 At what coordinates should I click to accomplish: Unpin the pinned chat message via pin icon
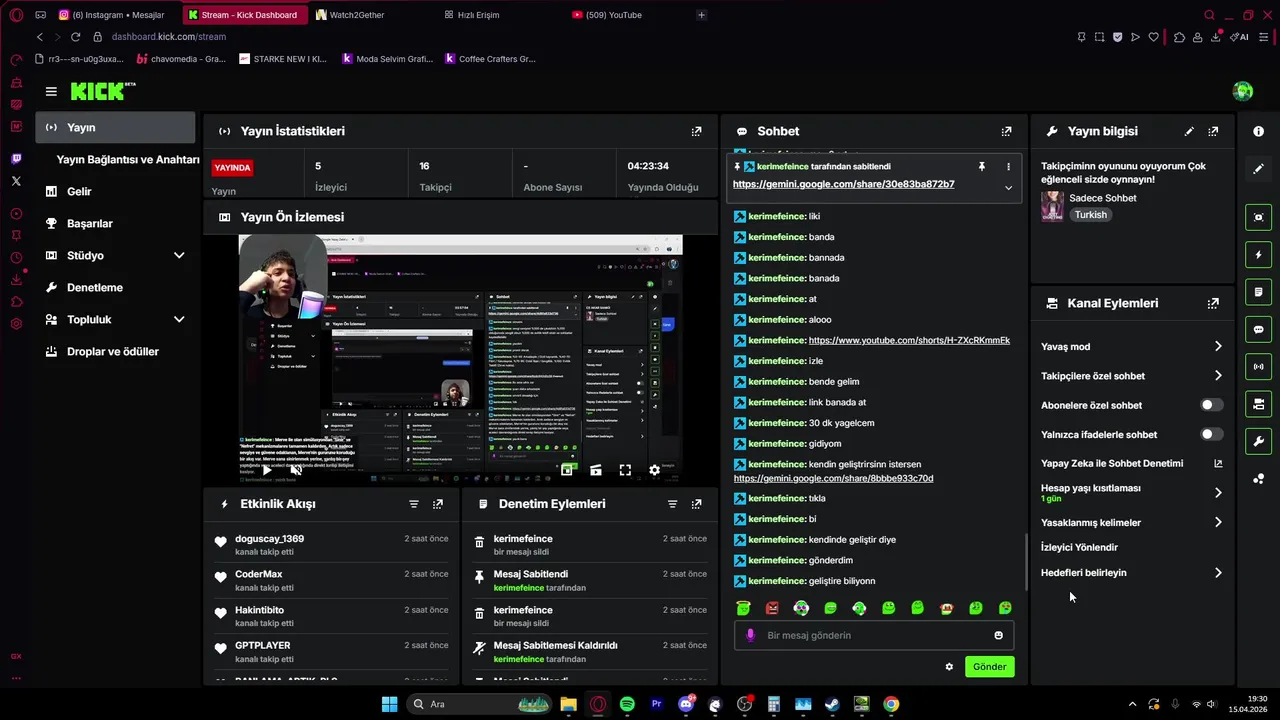pyautogui.click(x=982, y=166)
